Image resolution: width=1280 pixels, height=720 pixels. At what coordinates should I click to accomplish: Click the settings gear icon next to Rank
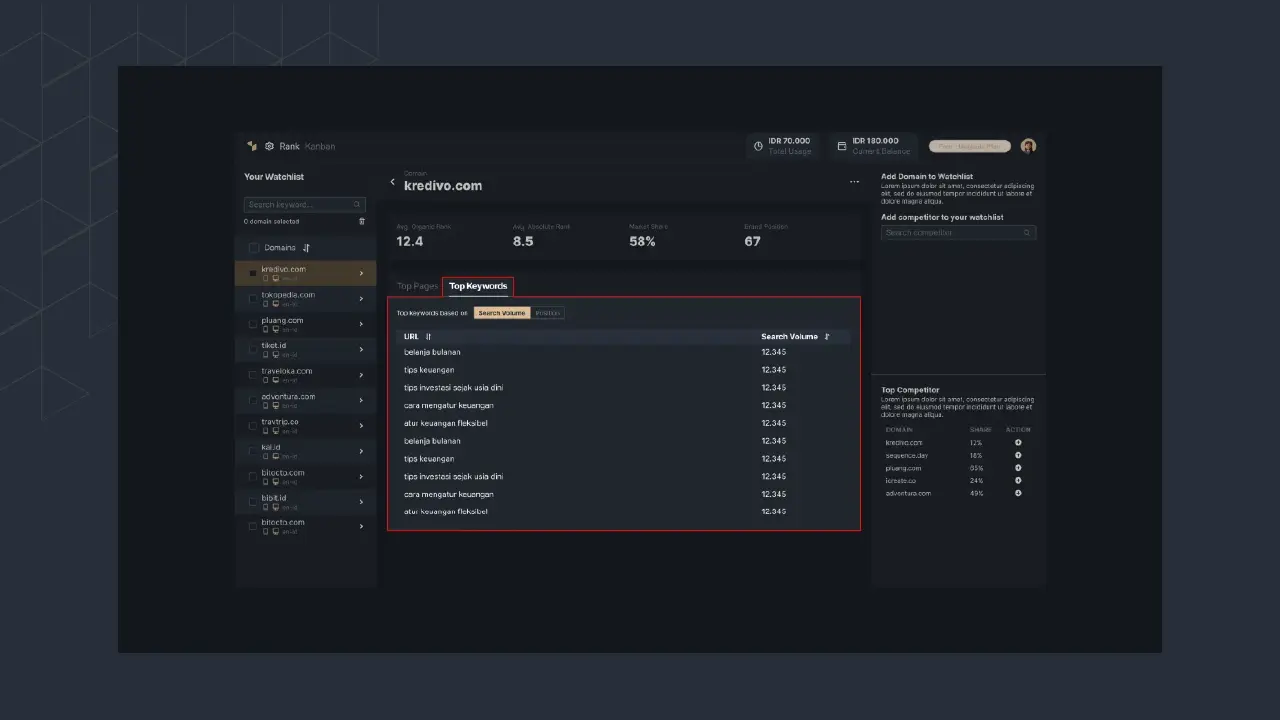click(x=269, y=146)
